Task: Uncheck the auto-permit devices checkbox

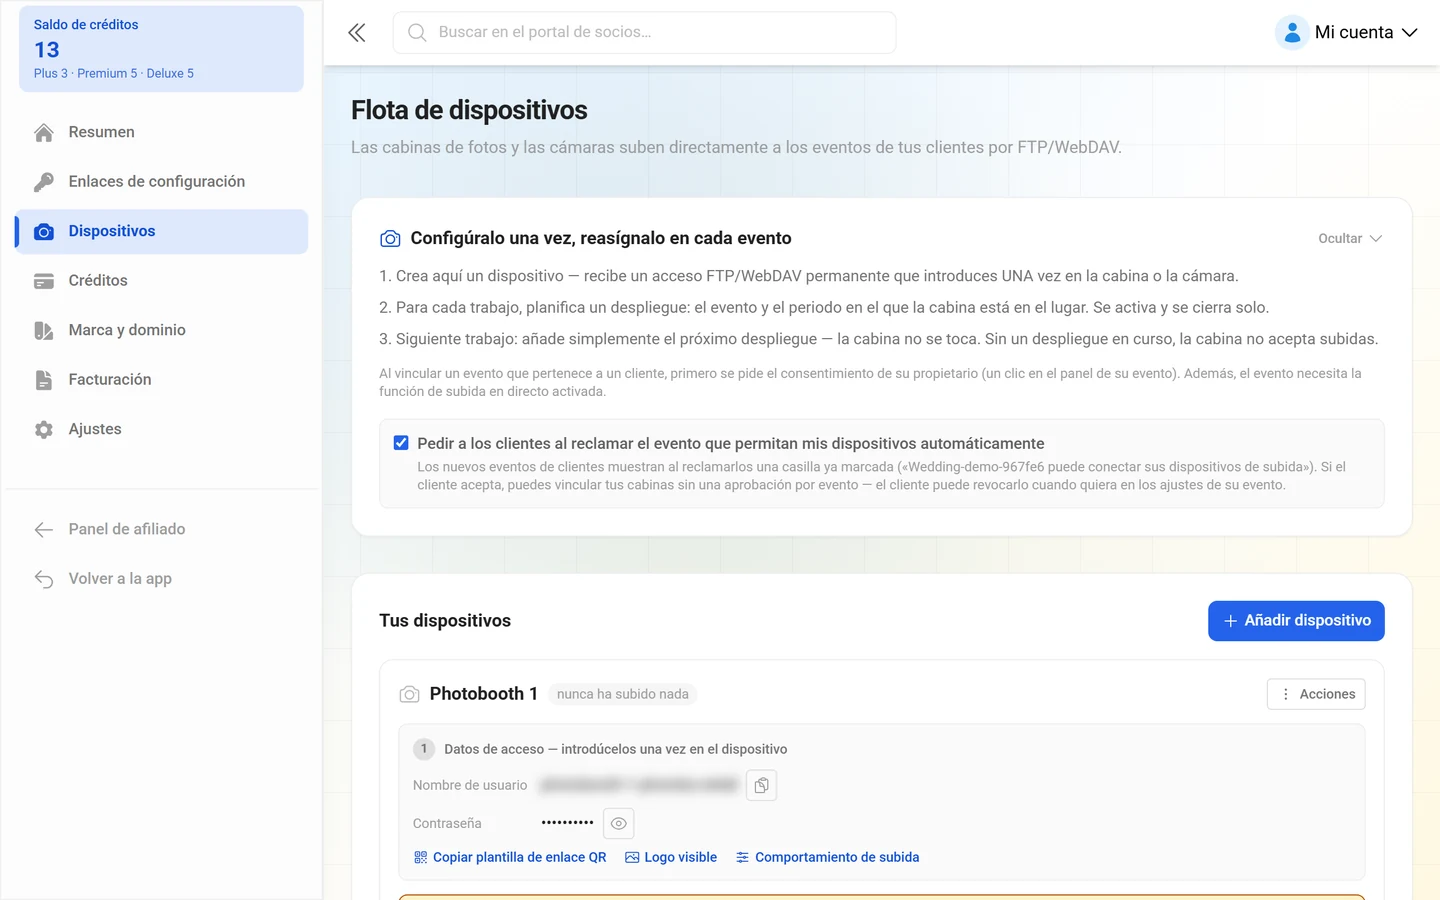Action: [401, 443]
